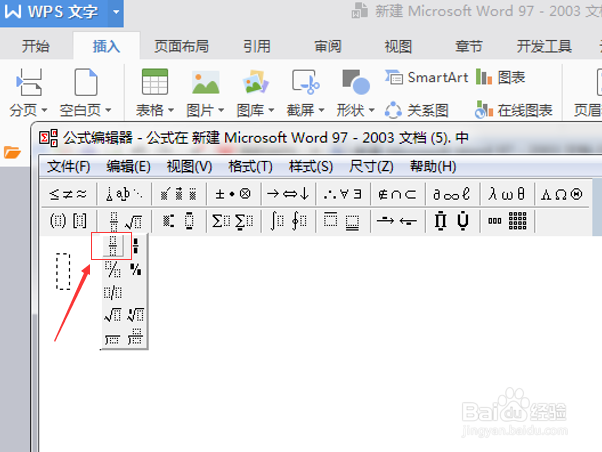Select the full-size diagonal fraction template
Screen dimensions: 602x452
pos(113,269)
